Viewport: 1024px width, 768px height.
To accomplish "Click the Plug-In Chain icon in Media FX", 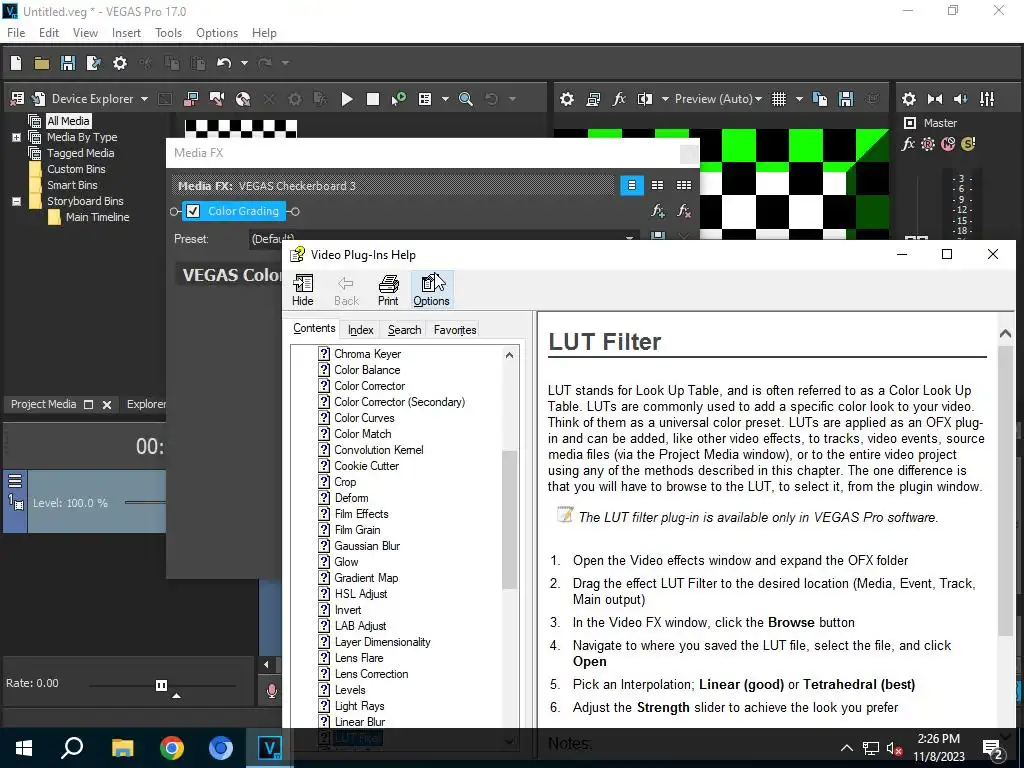I will click(x=658, y=211).
